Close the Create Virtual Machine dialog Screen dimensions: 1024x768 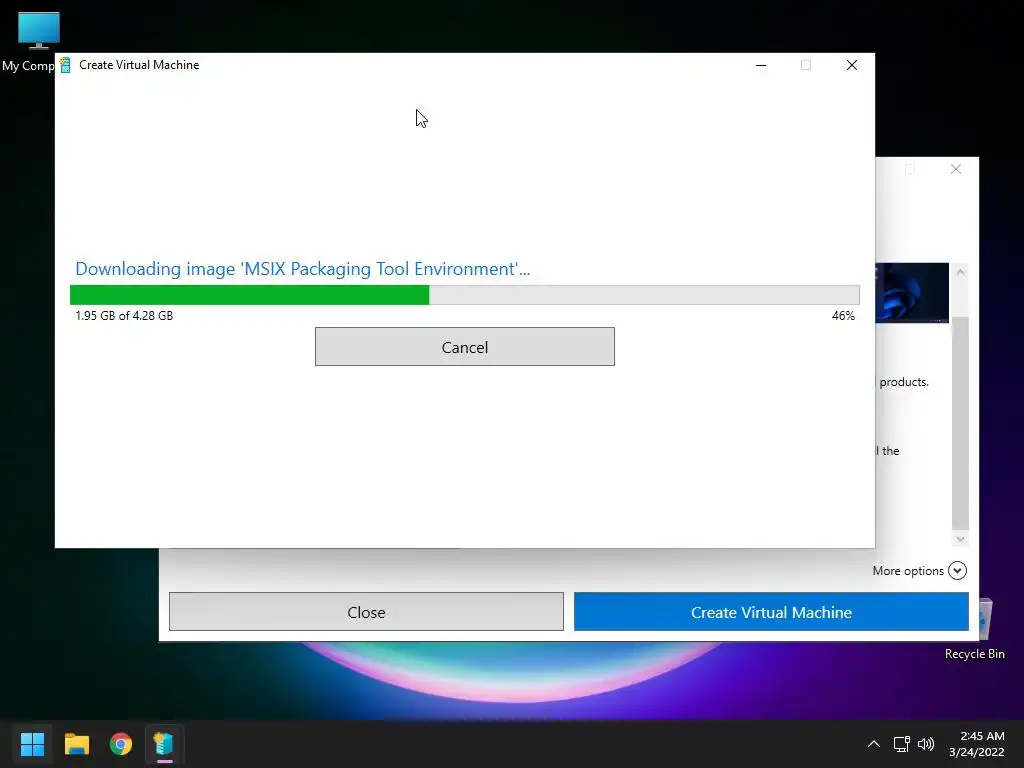852,65
